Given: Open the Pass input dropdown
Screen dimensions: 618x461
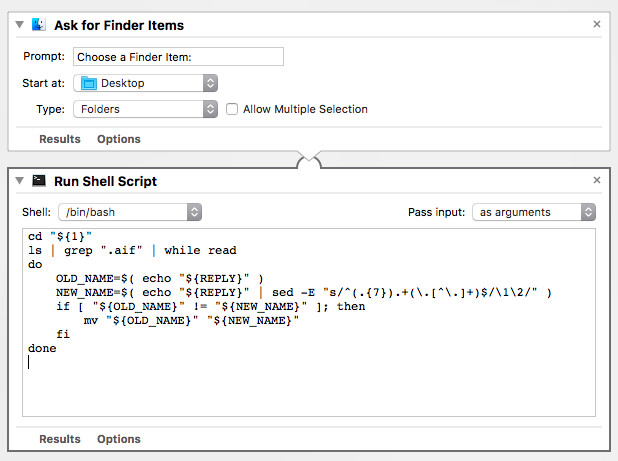Looking at the screenshot, I should [x=535, y=212].
